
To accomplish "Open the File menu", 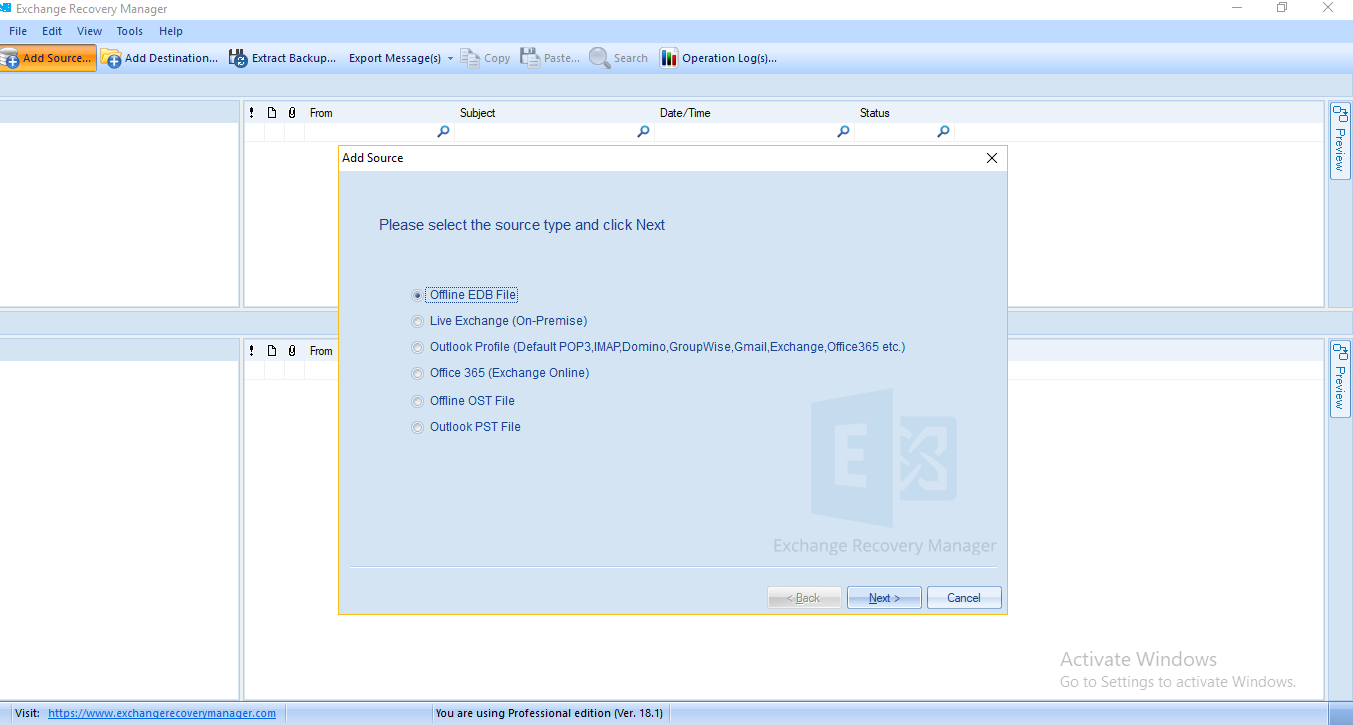I will 18,31.
